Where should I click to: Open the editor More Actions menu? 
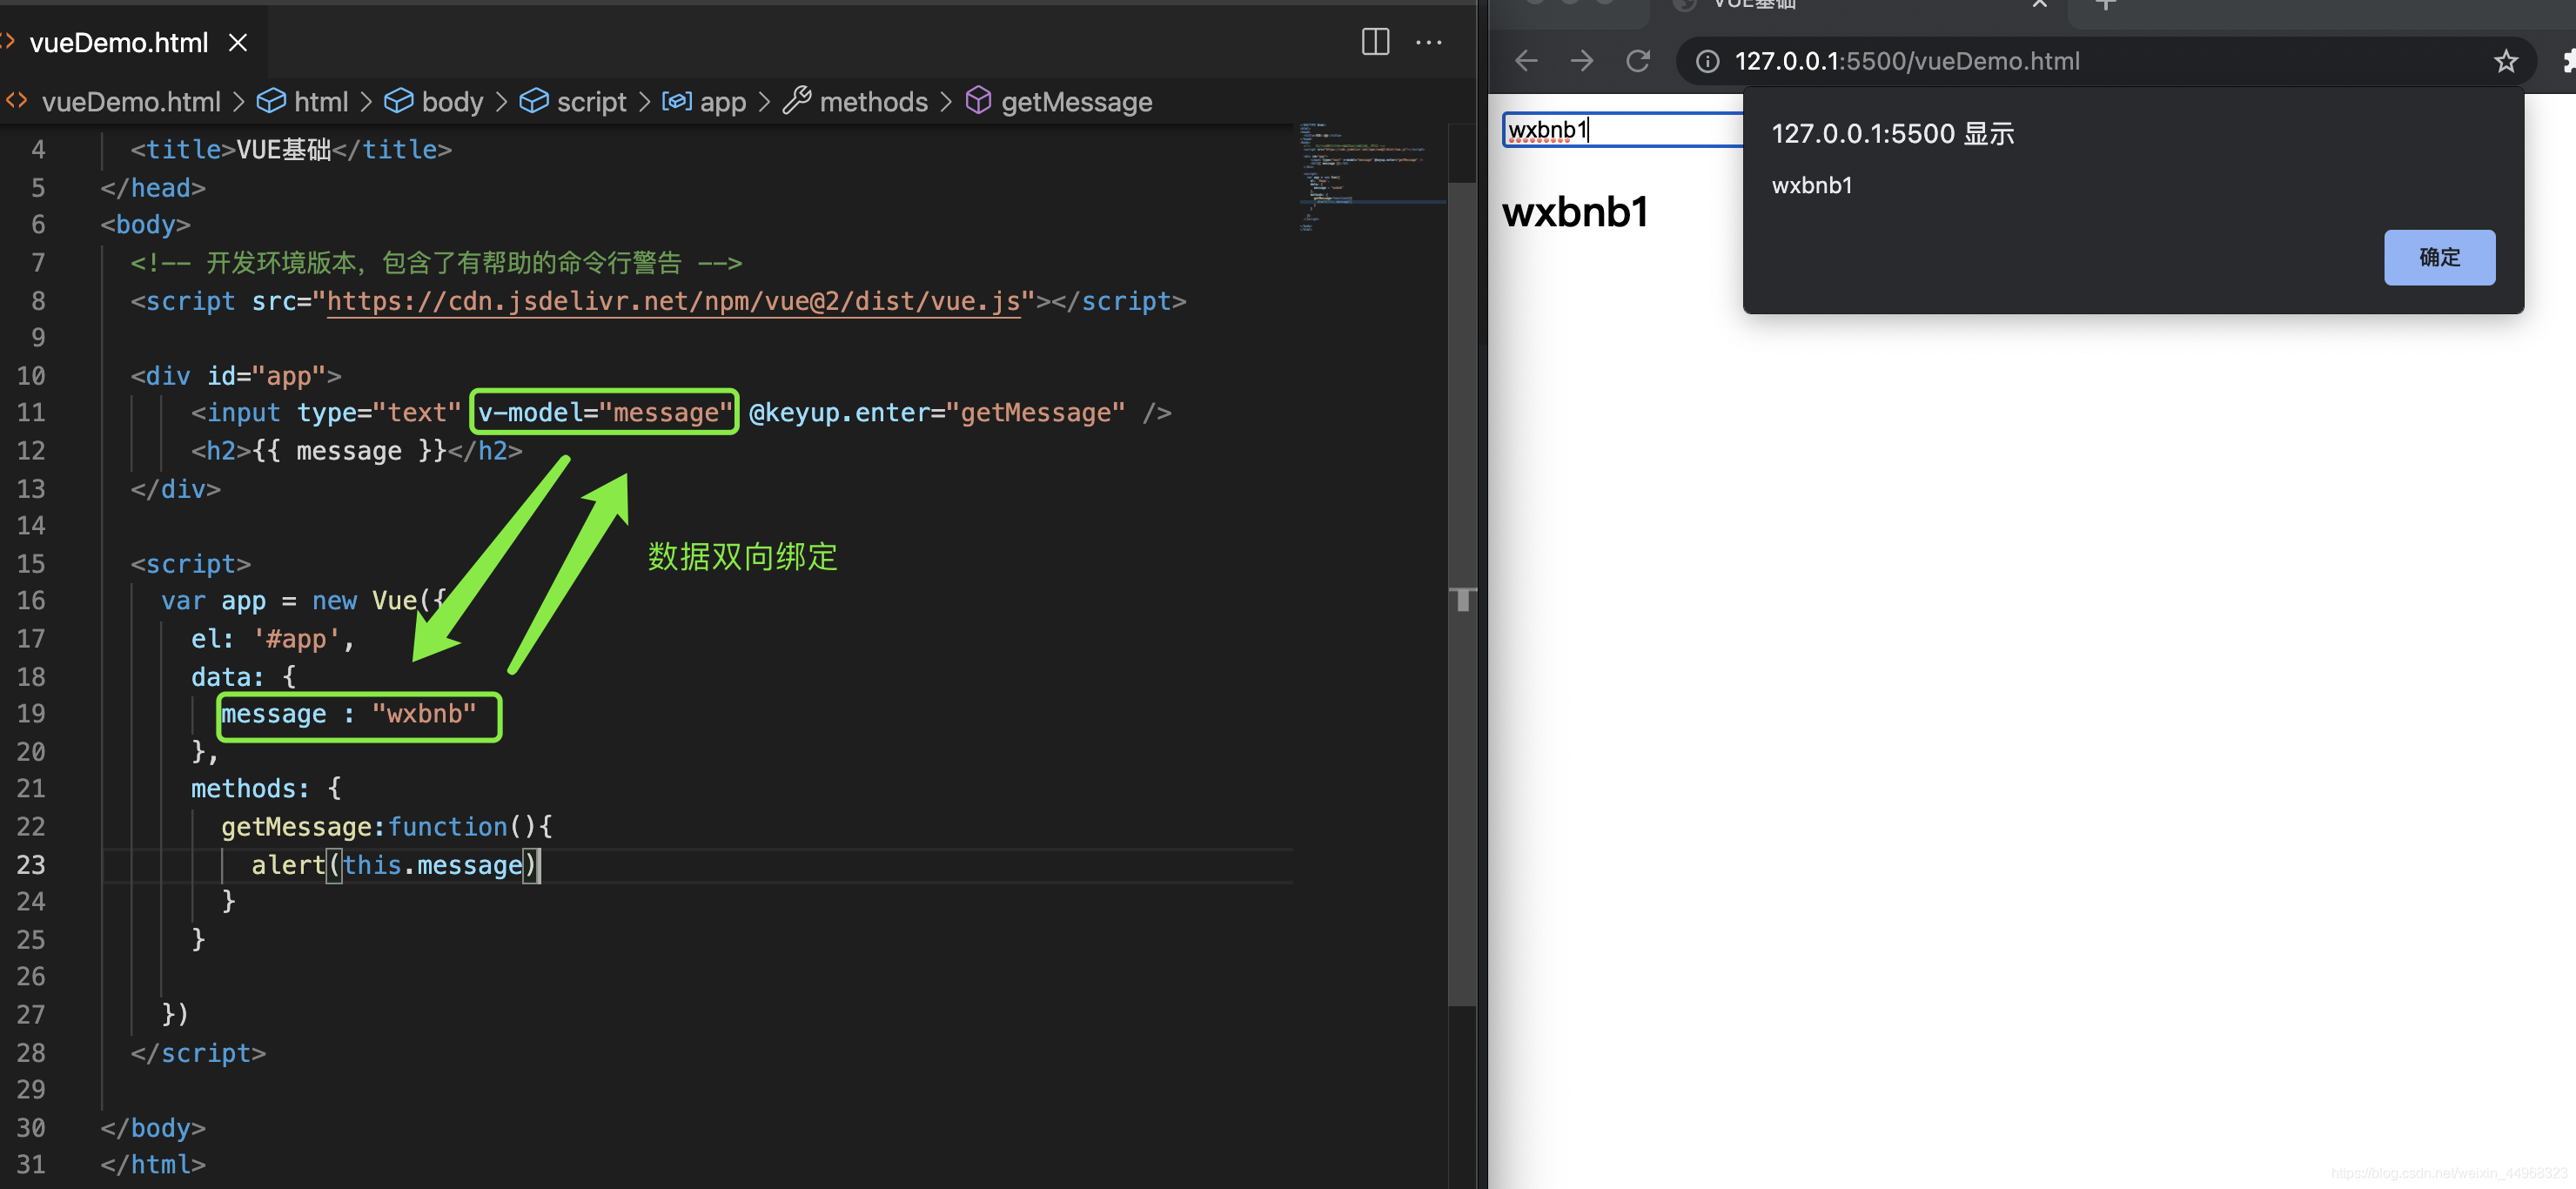pos(1428,42)
